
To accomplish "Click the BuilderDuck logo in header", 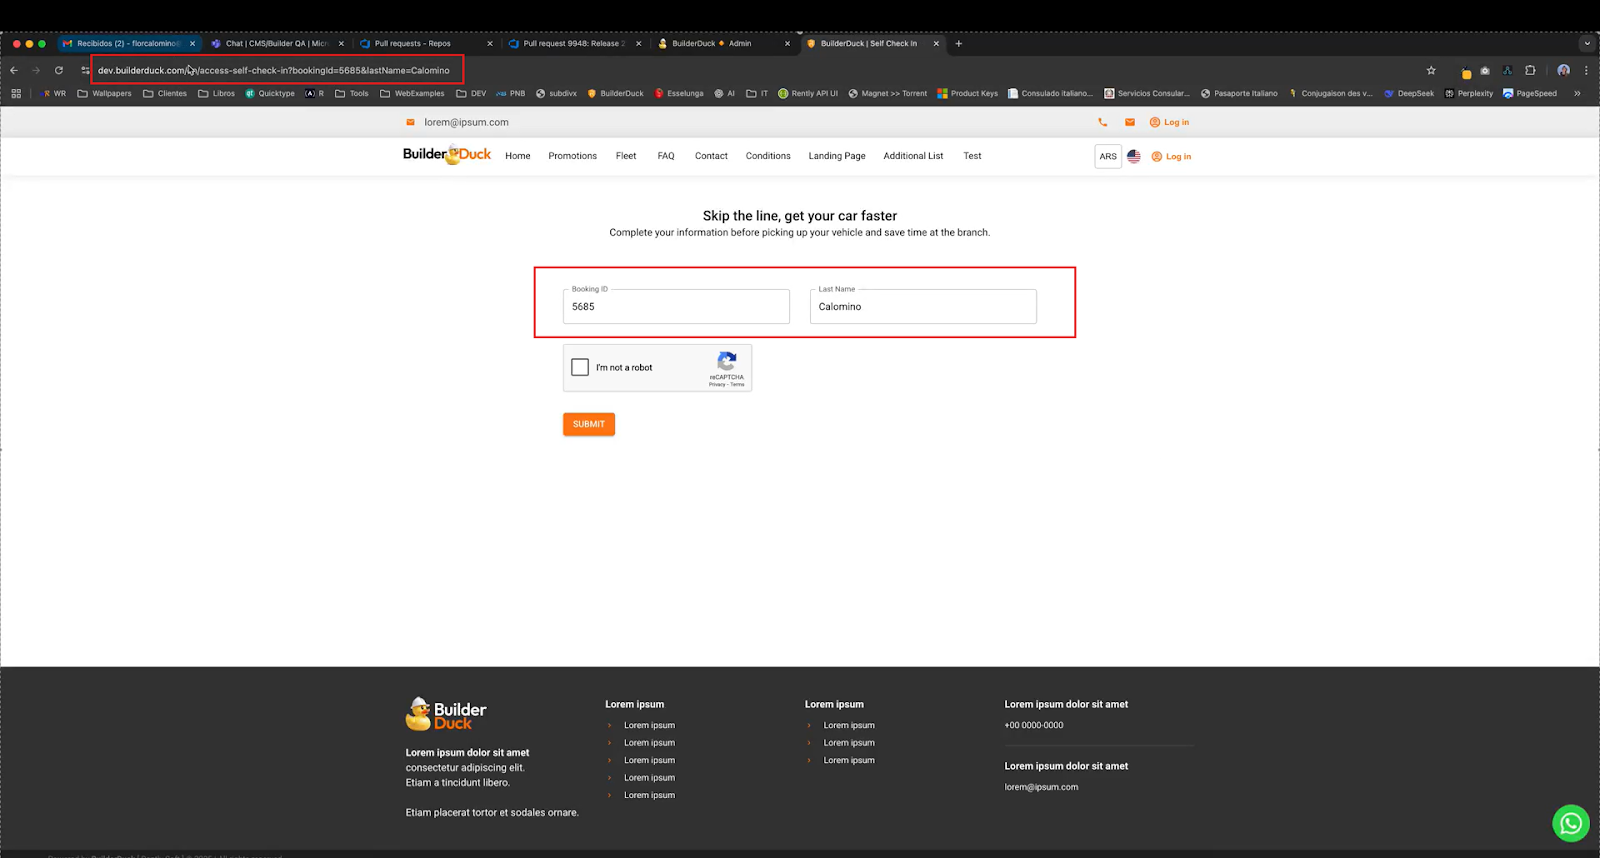I will tap(446, 155).
